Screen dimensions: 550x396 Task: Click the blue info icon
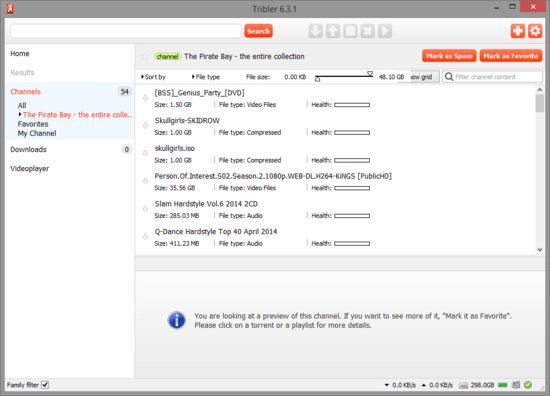coord(176,320)
